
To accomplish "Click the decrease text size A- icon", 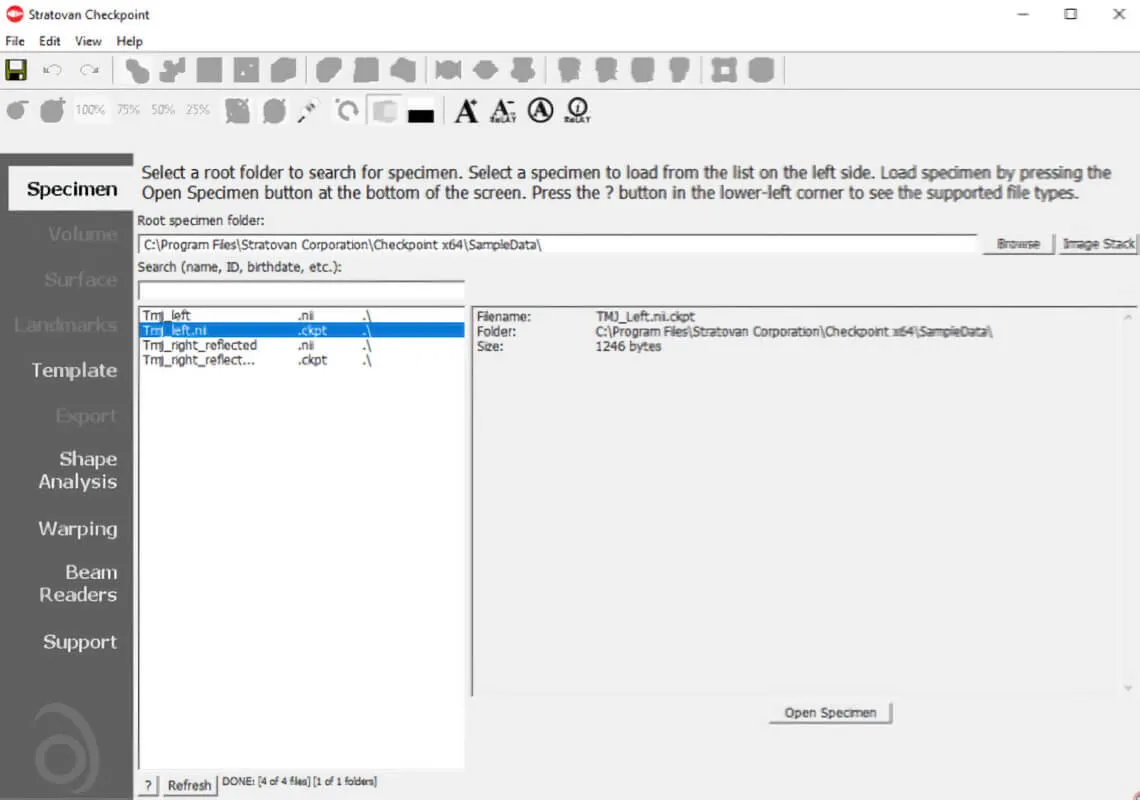I will click(x=503, y=110).
